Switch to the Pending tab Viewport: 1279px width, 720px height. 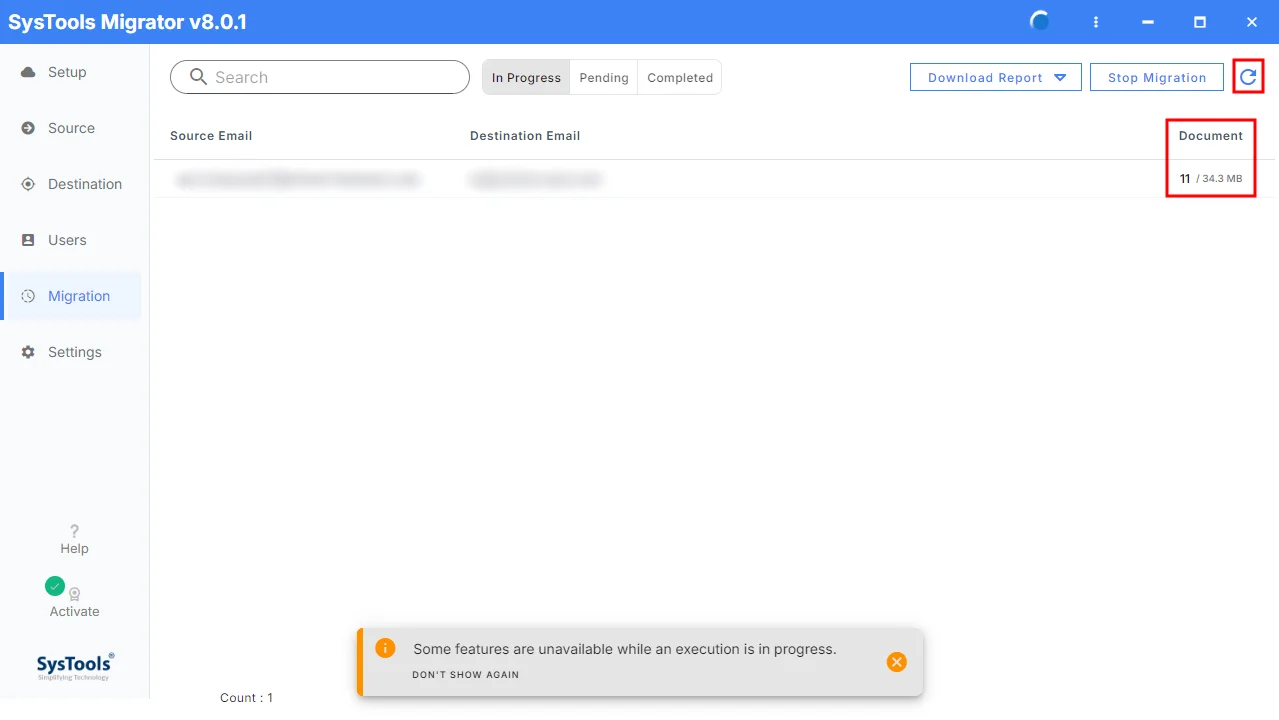[604, 77]
